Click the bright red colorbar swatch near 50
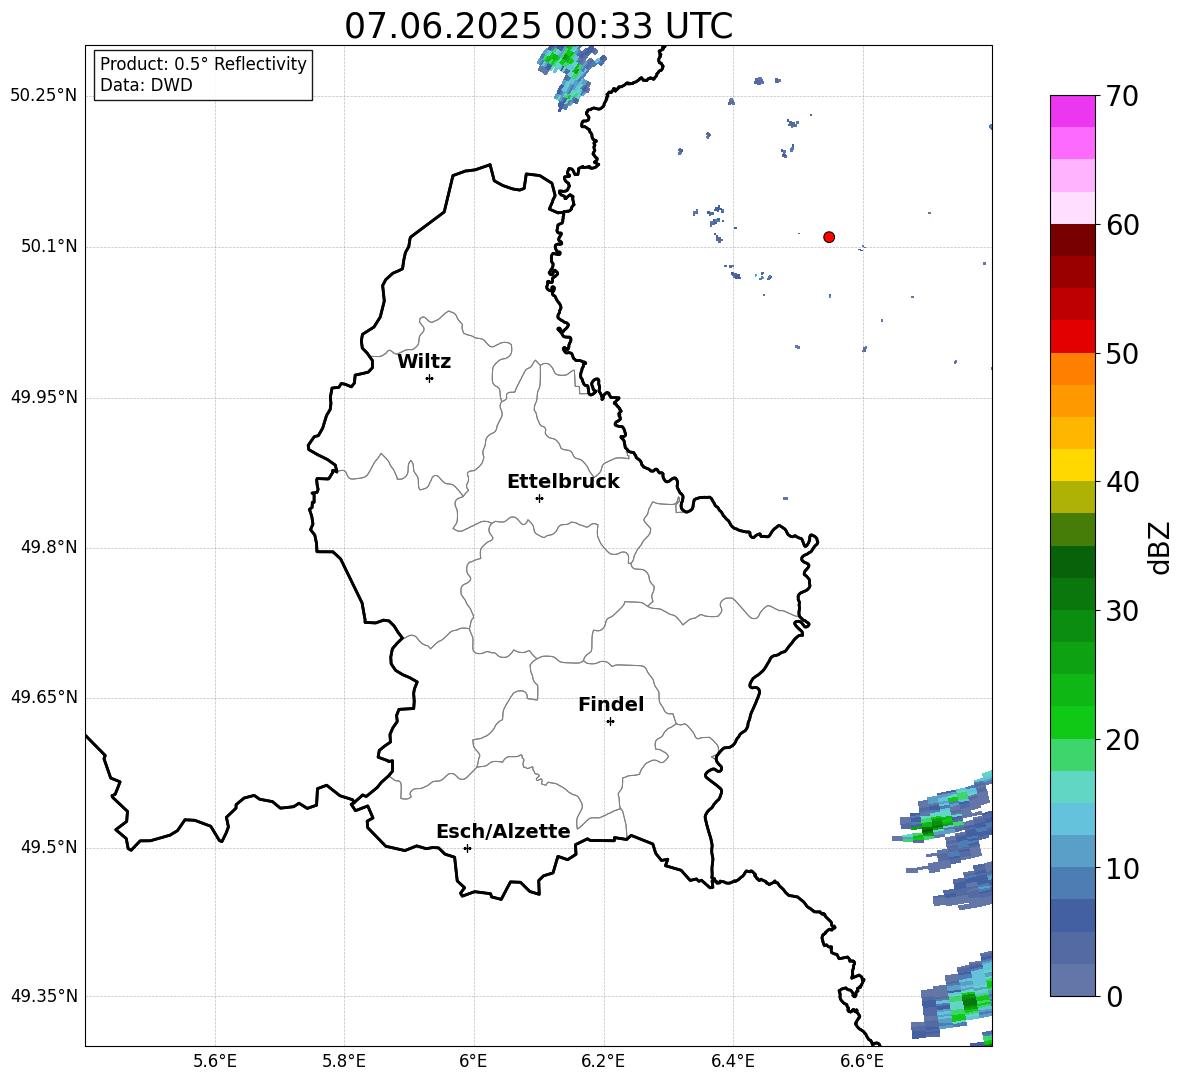Viewport: 1184px width, 1081px height. pos(1072,337)
